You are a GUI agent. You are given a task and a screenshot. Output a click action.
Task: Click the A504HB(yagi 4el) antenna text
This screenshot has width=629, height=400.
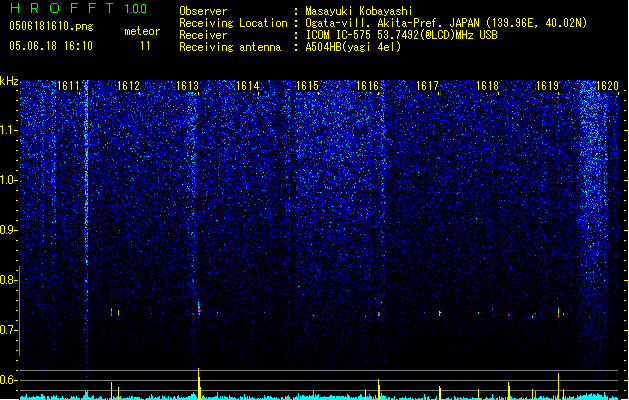(x=353, y=47)
